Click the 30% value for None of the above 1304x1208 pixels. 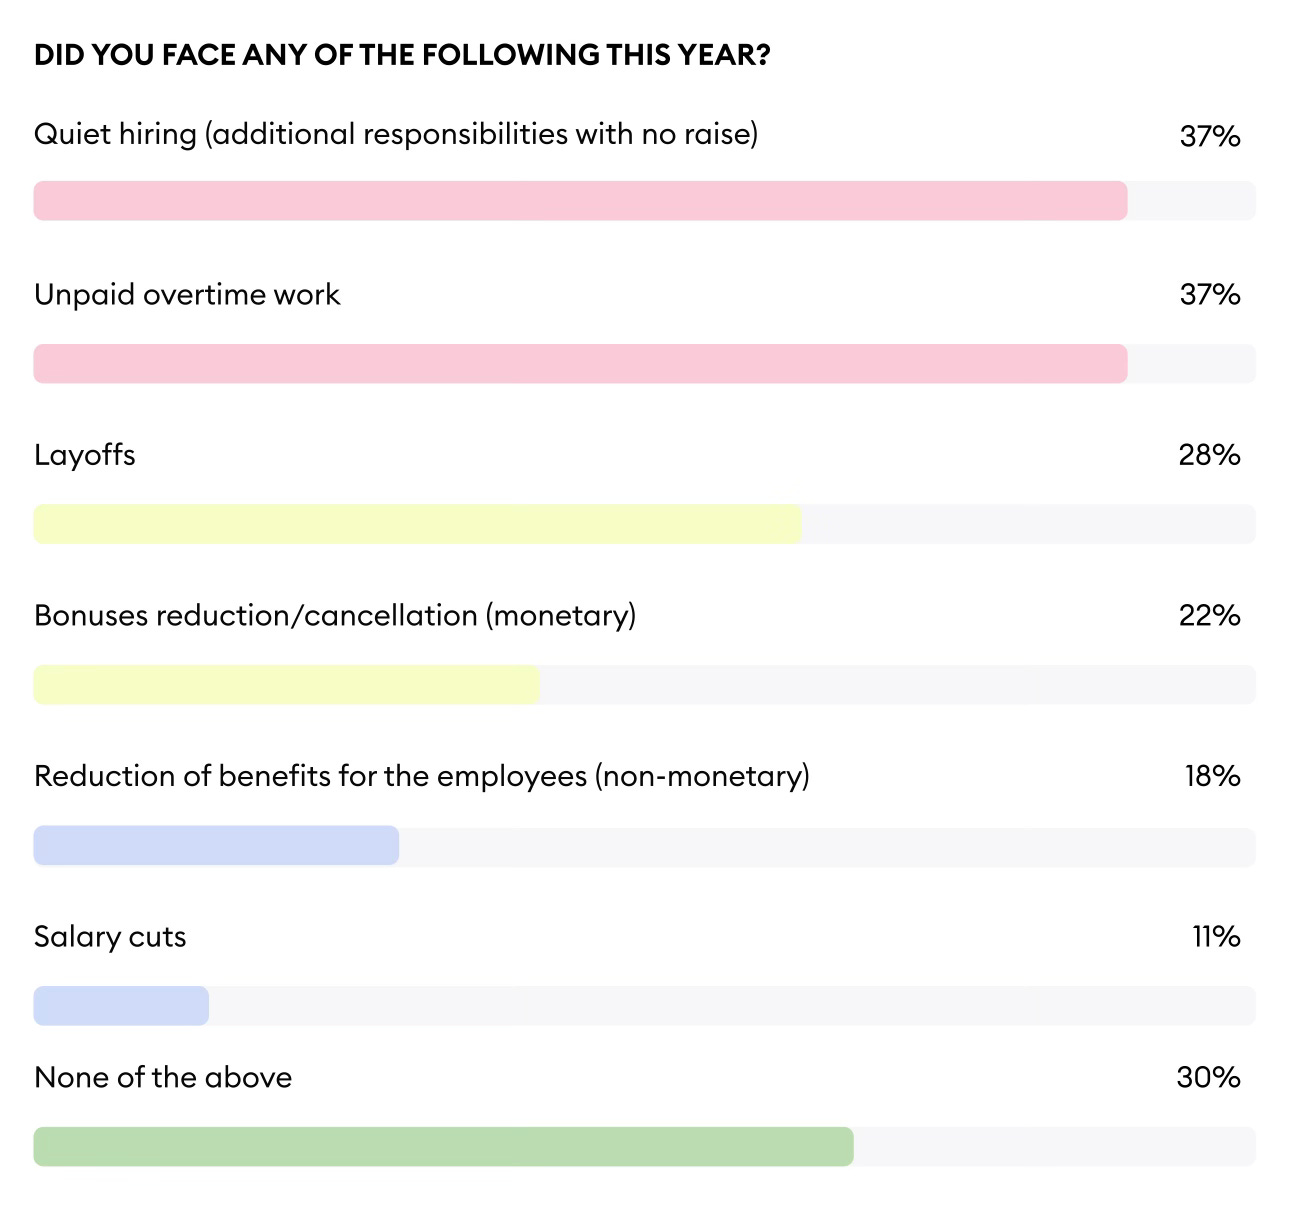(x=1208, y=1077)
